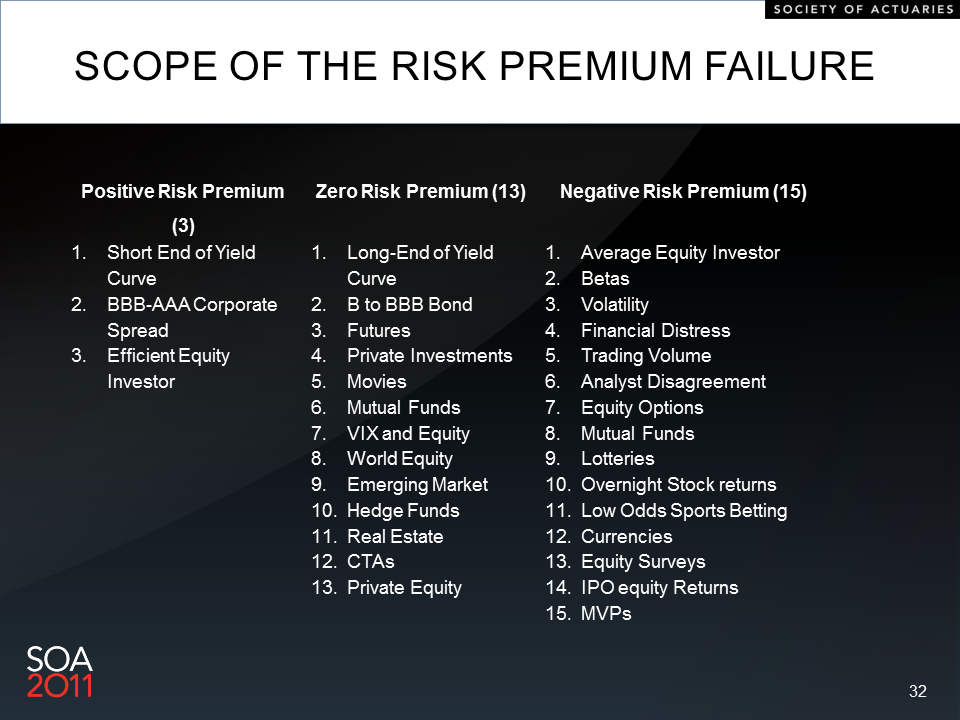Click 'Long-End of Yield Curve' item
This screenshot has width=960, height=720.
pos(420,265)
